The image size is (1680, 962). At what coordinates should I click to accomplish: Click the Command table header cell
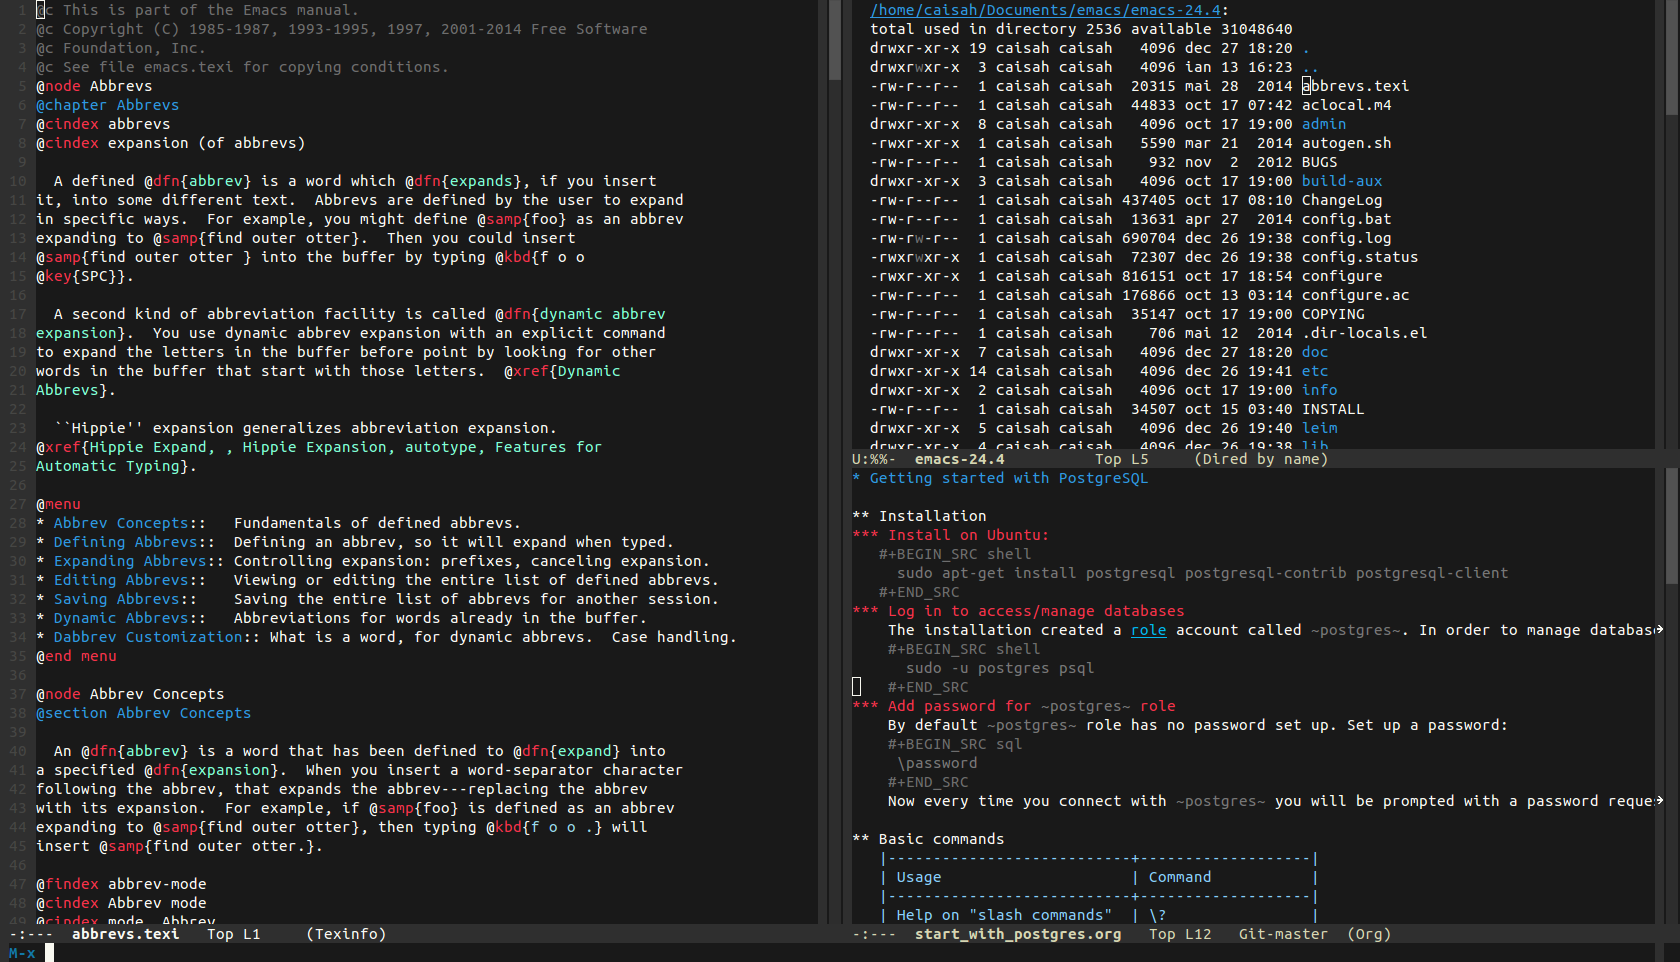(x=1180, y=877)
